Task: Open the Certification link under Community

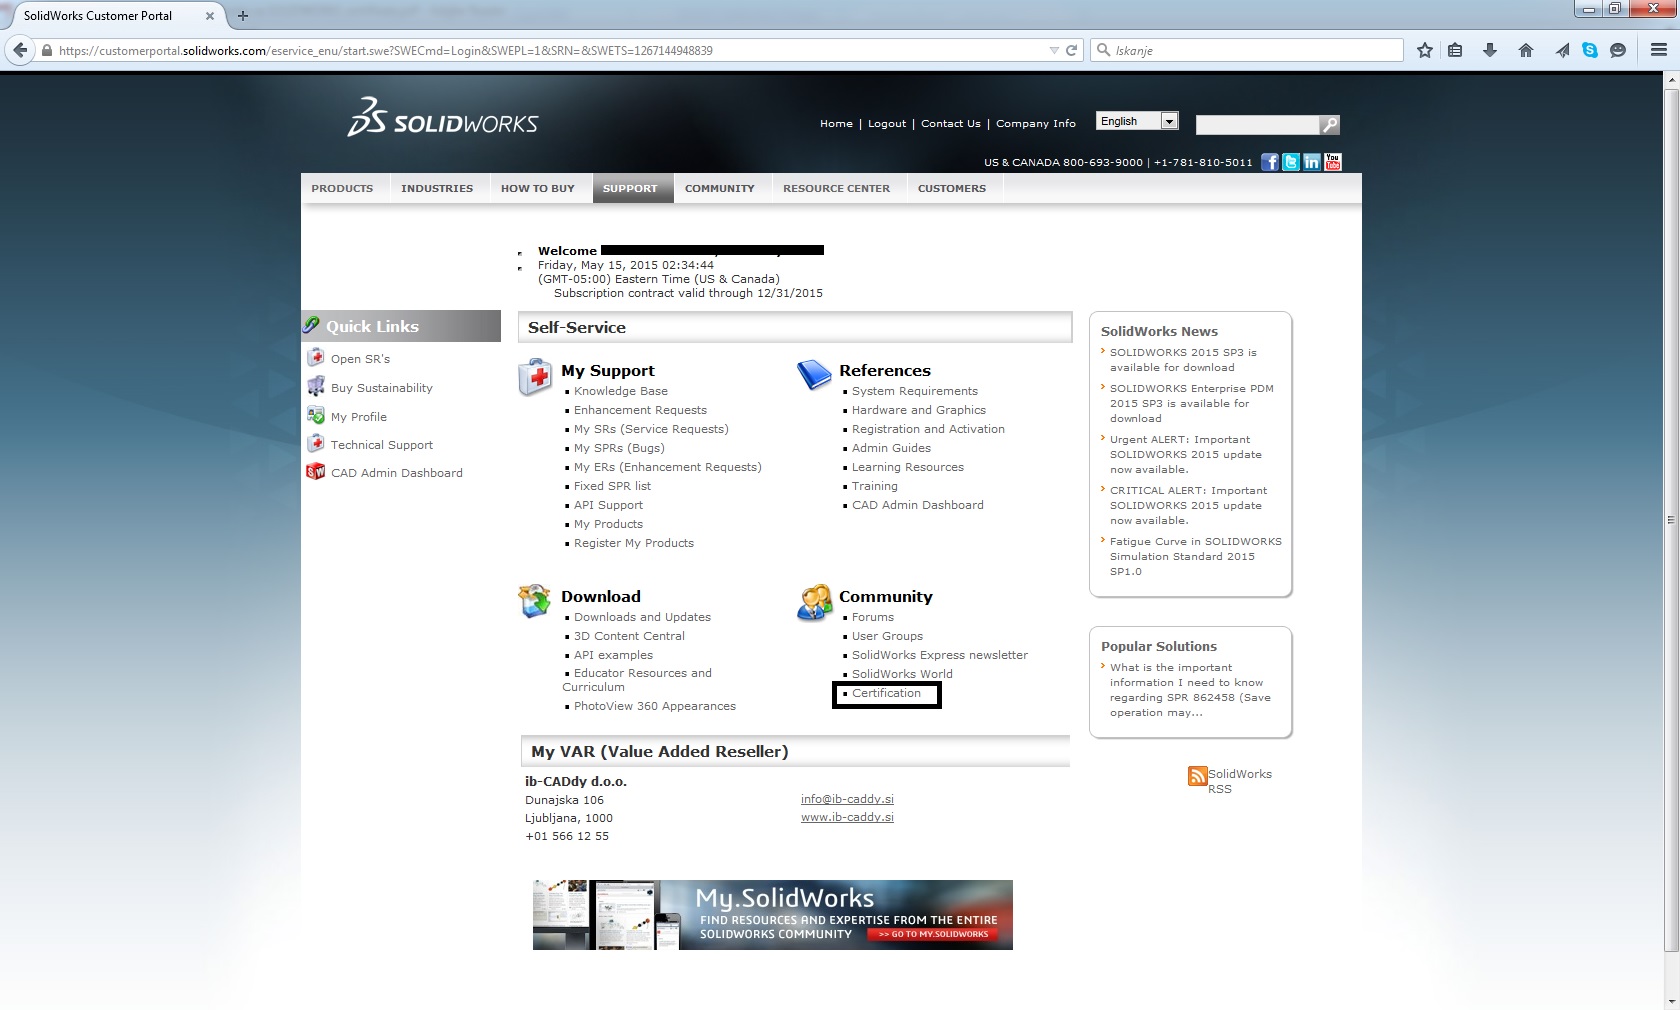Action: coord(886,693)
